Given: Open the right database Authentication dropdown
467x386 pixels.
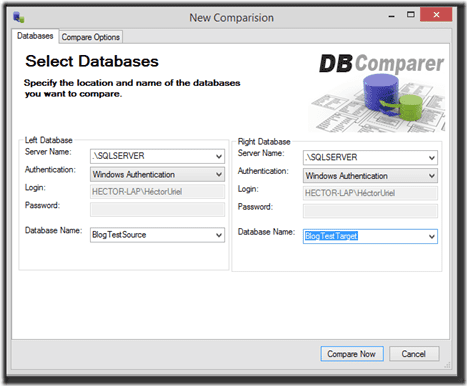Looking at the screenshot, I should [432, 175].
